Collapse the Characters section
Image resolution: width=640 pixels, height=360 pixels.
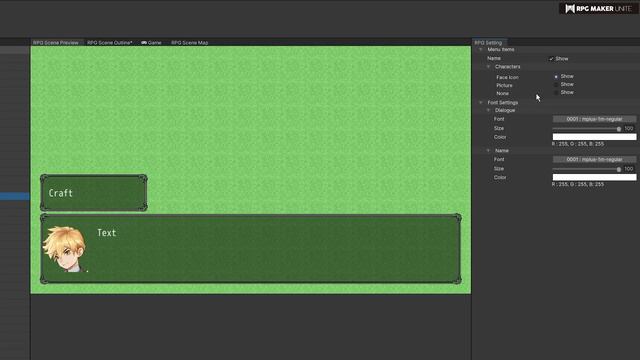coord(488,67)
